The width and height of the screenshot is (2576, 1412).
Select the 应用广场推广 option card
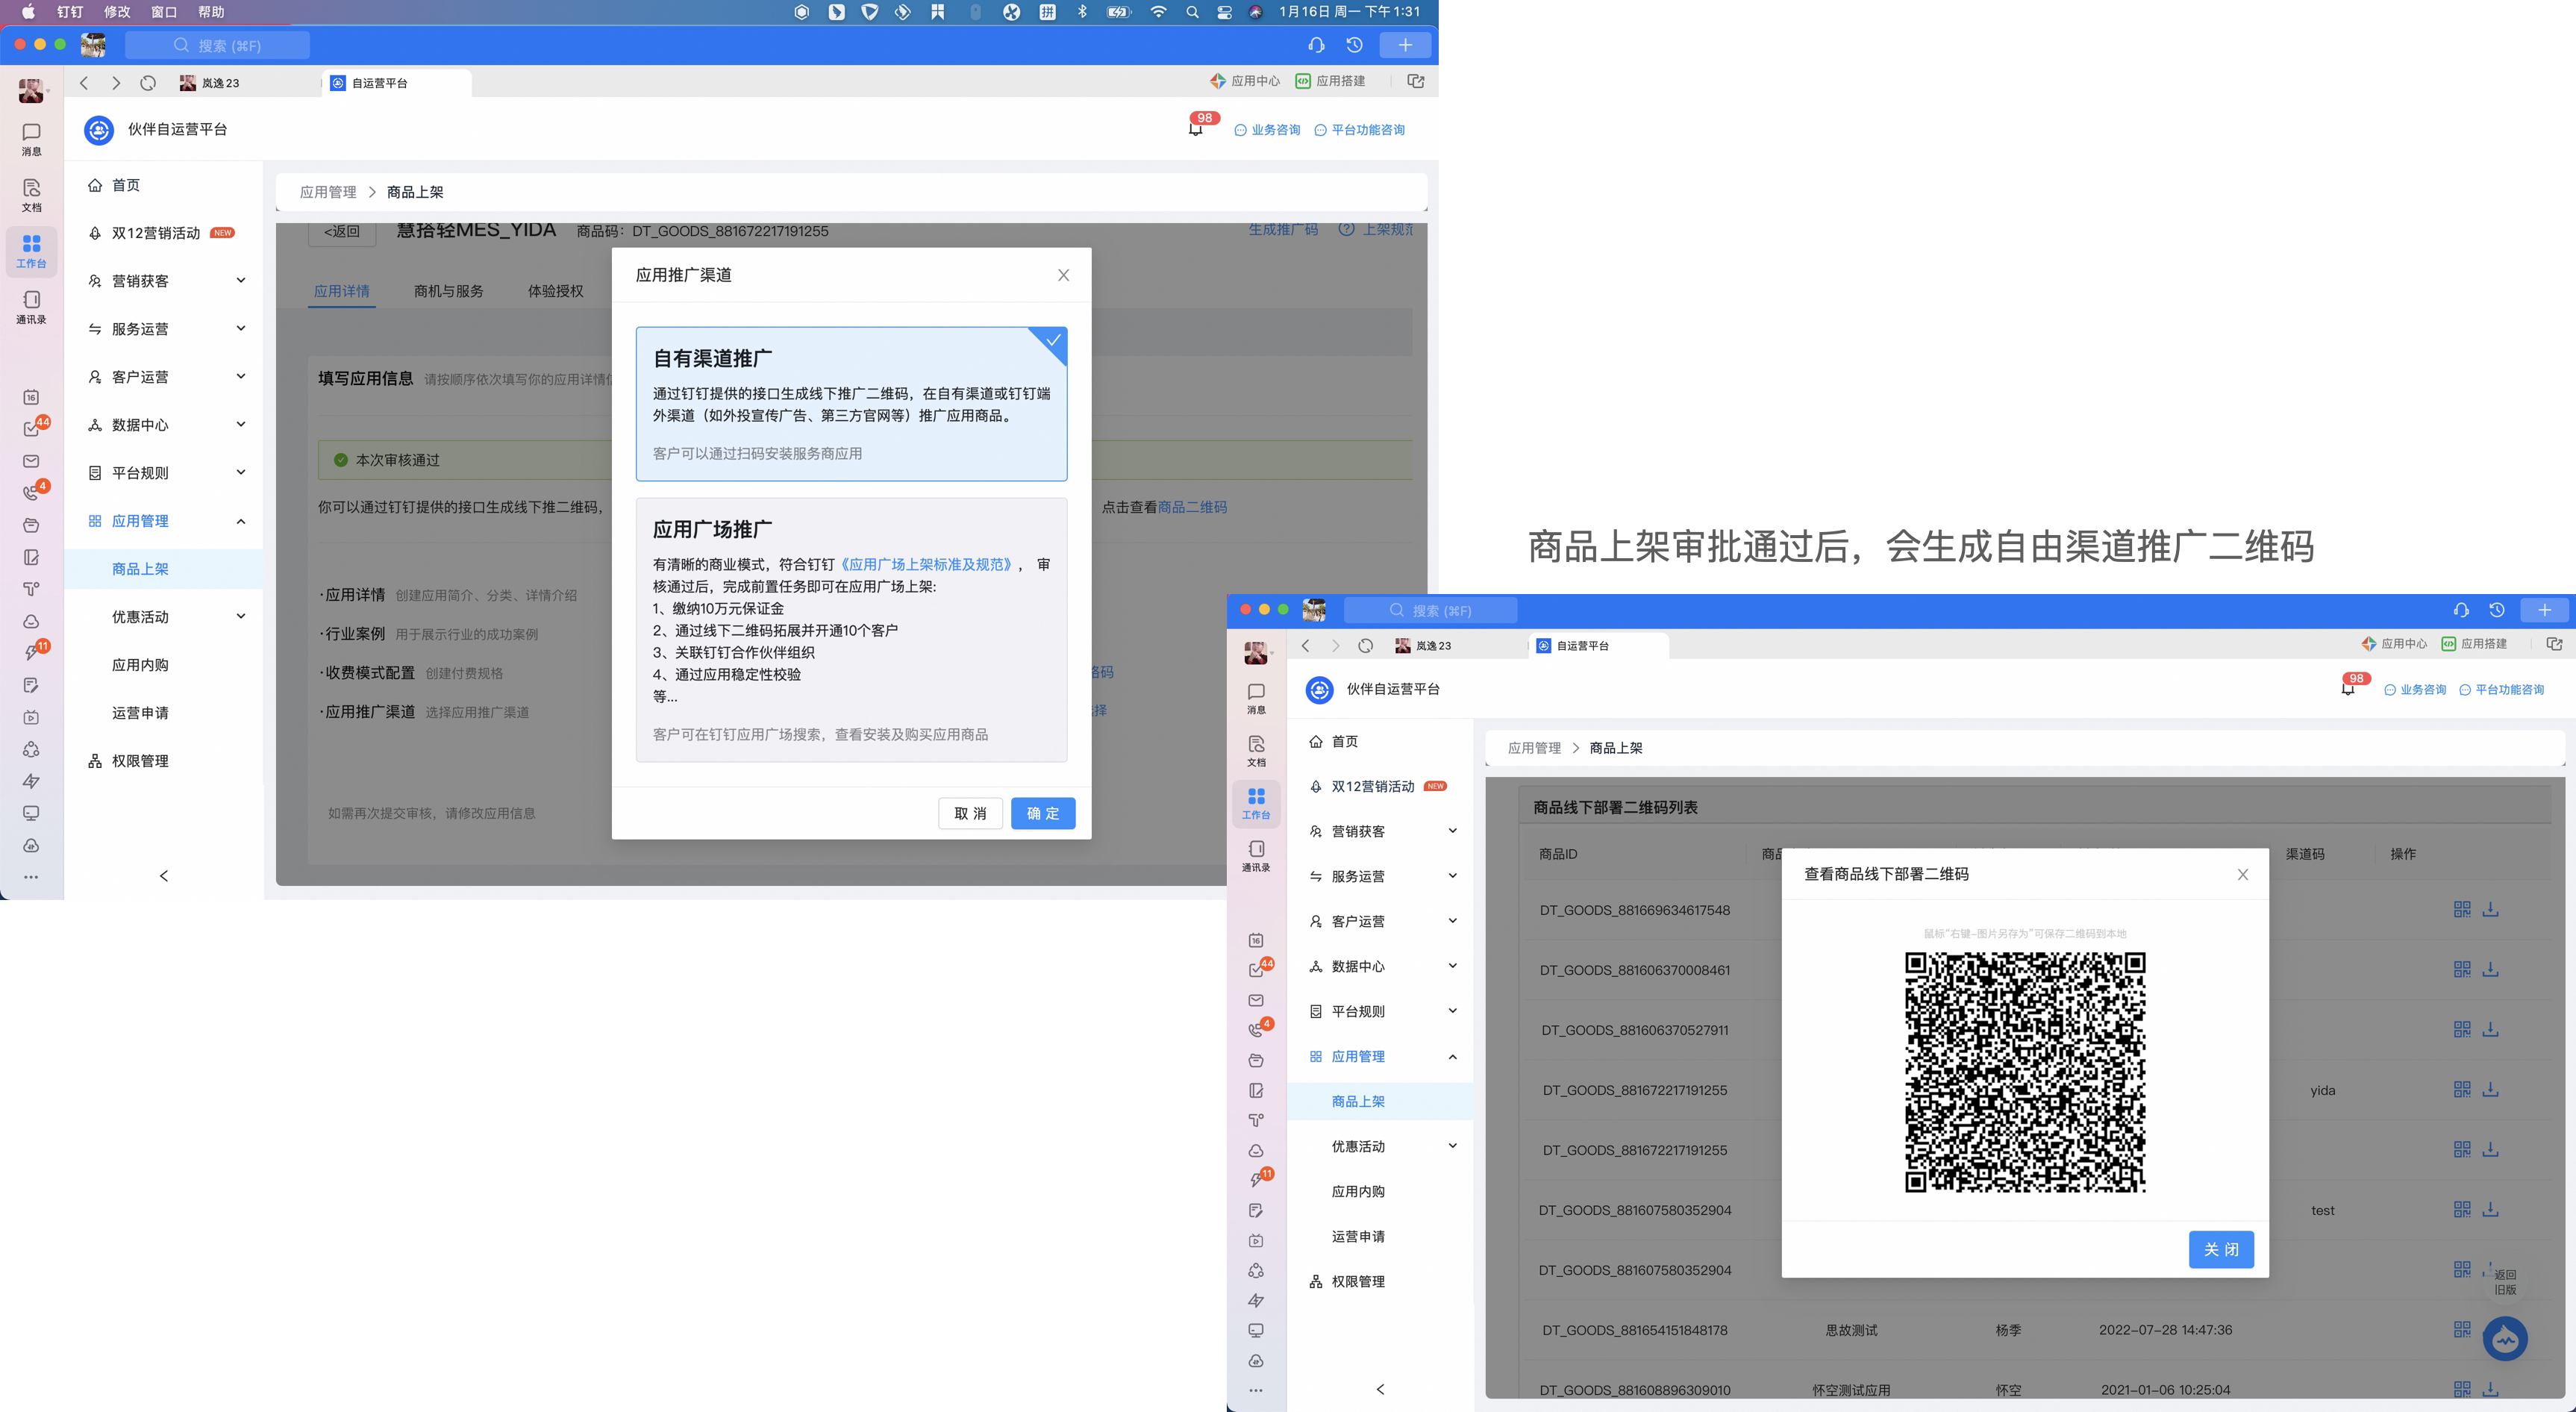(x=851, y=630)
